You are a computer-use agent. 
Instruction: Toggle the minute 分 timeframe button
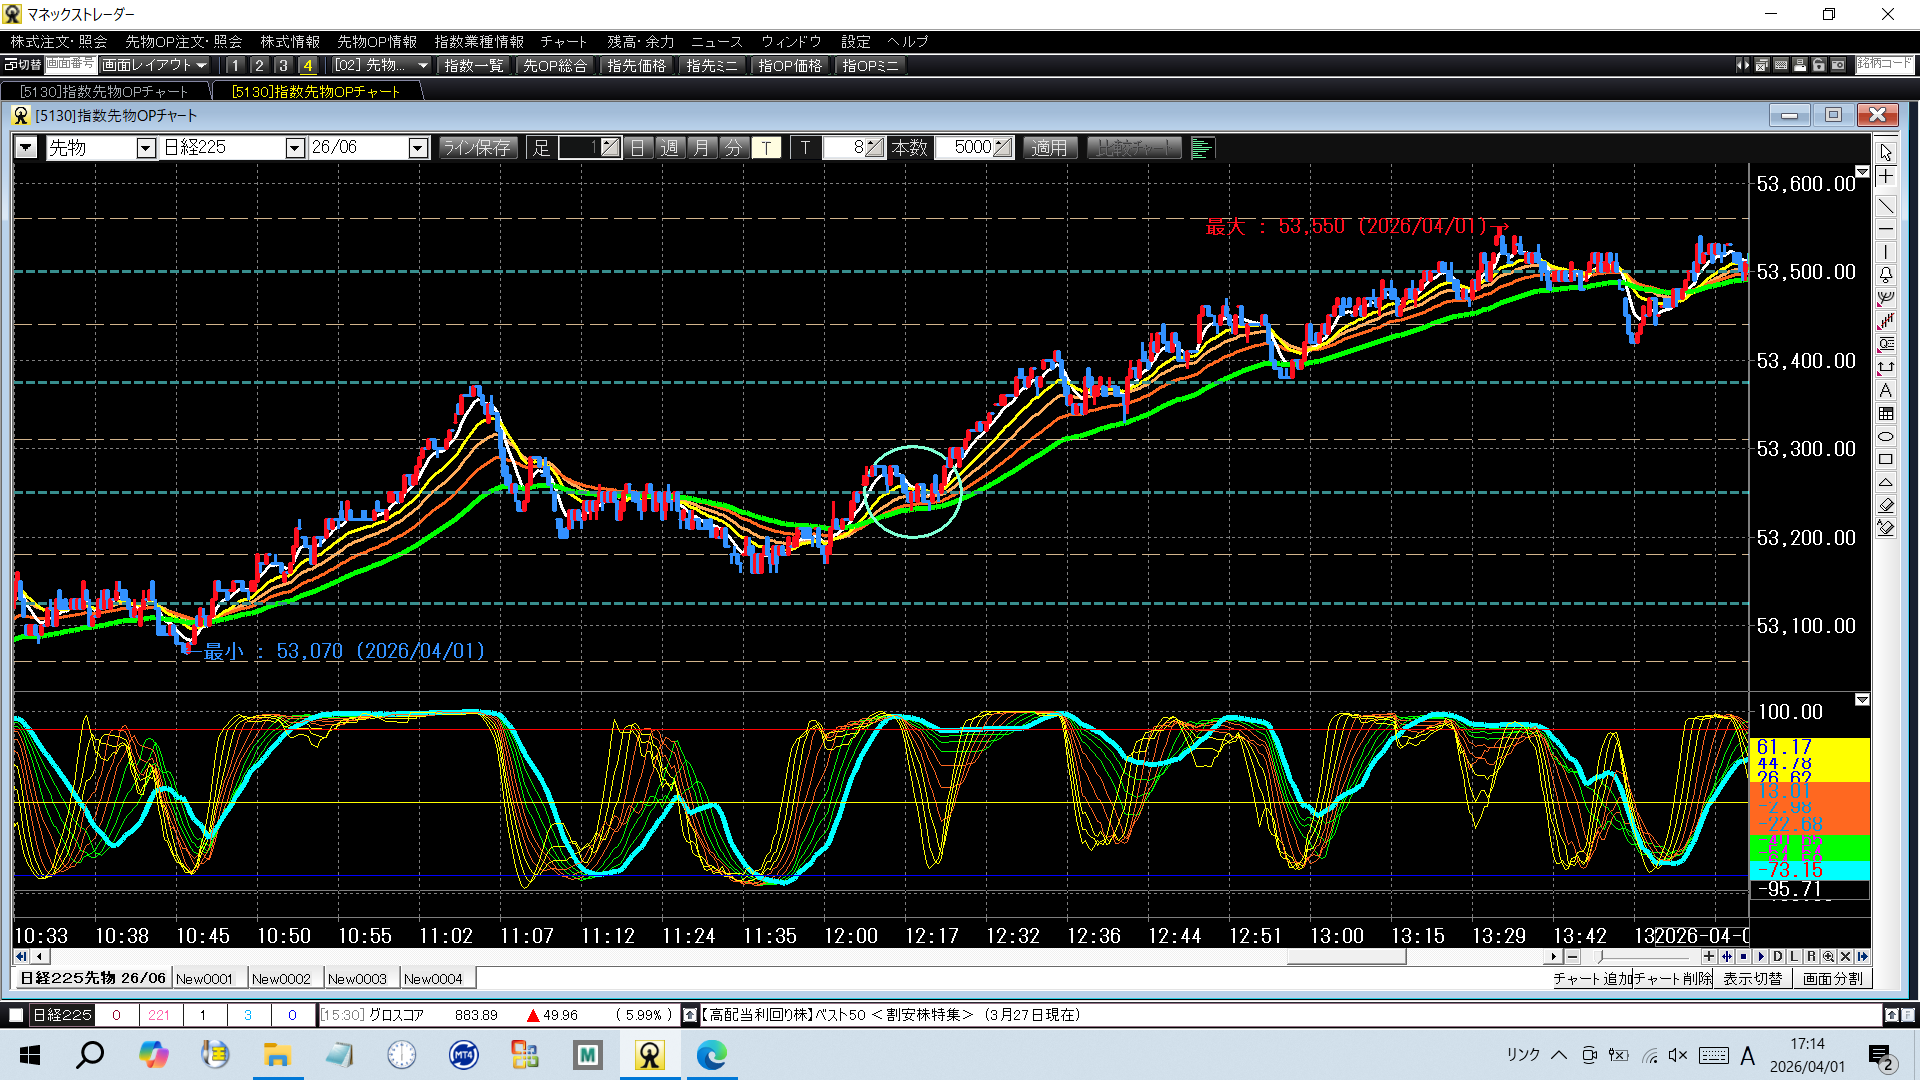[x=734, y=148]
